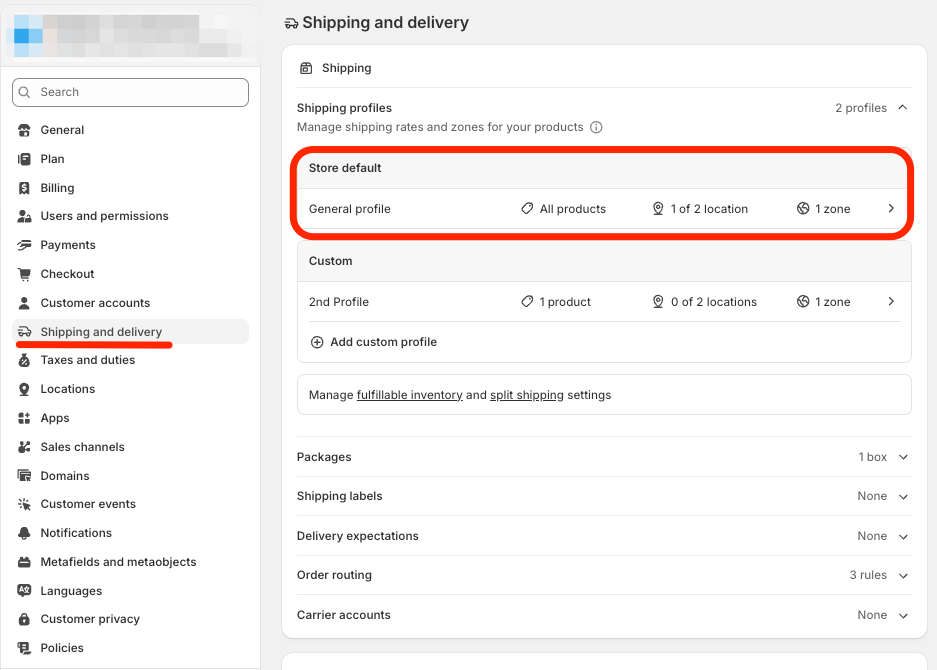This screenshot has height=670, width=937.
Task: Click the tag icon next to All products
Action: pos(527,209)
